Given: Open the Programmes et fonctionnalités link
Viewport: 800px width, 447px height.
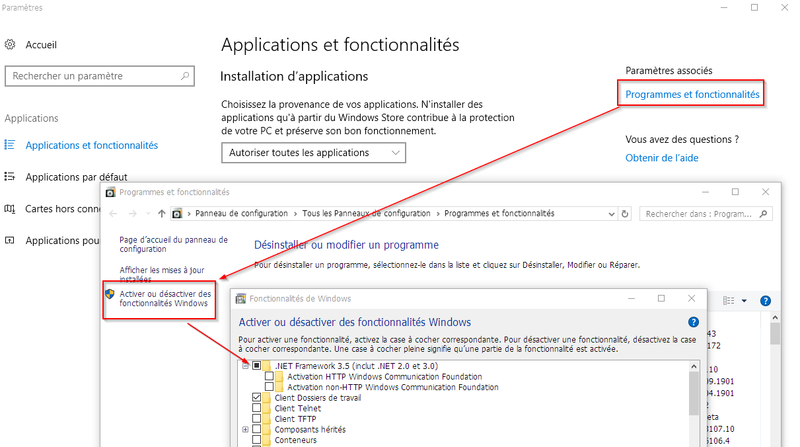Looking at the screenshot, I should [x=692, y=95].
